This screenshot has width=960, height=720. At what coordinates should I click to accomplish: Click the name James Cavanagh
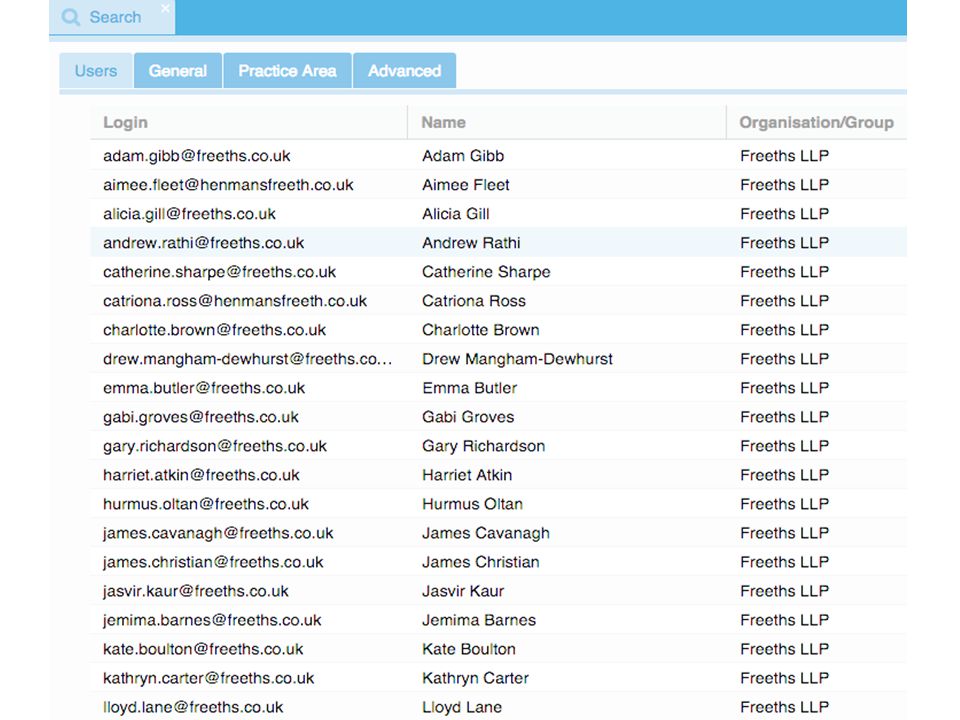[x=486, y=533]
